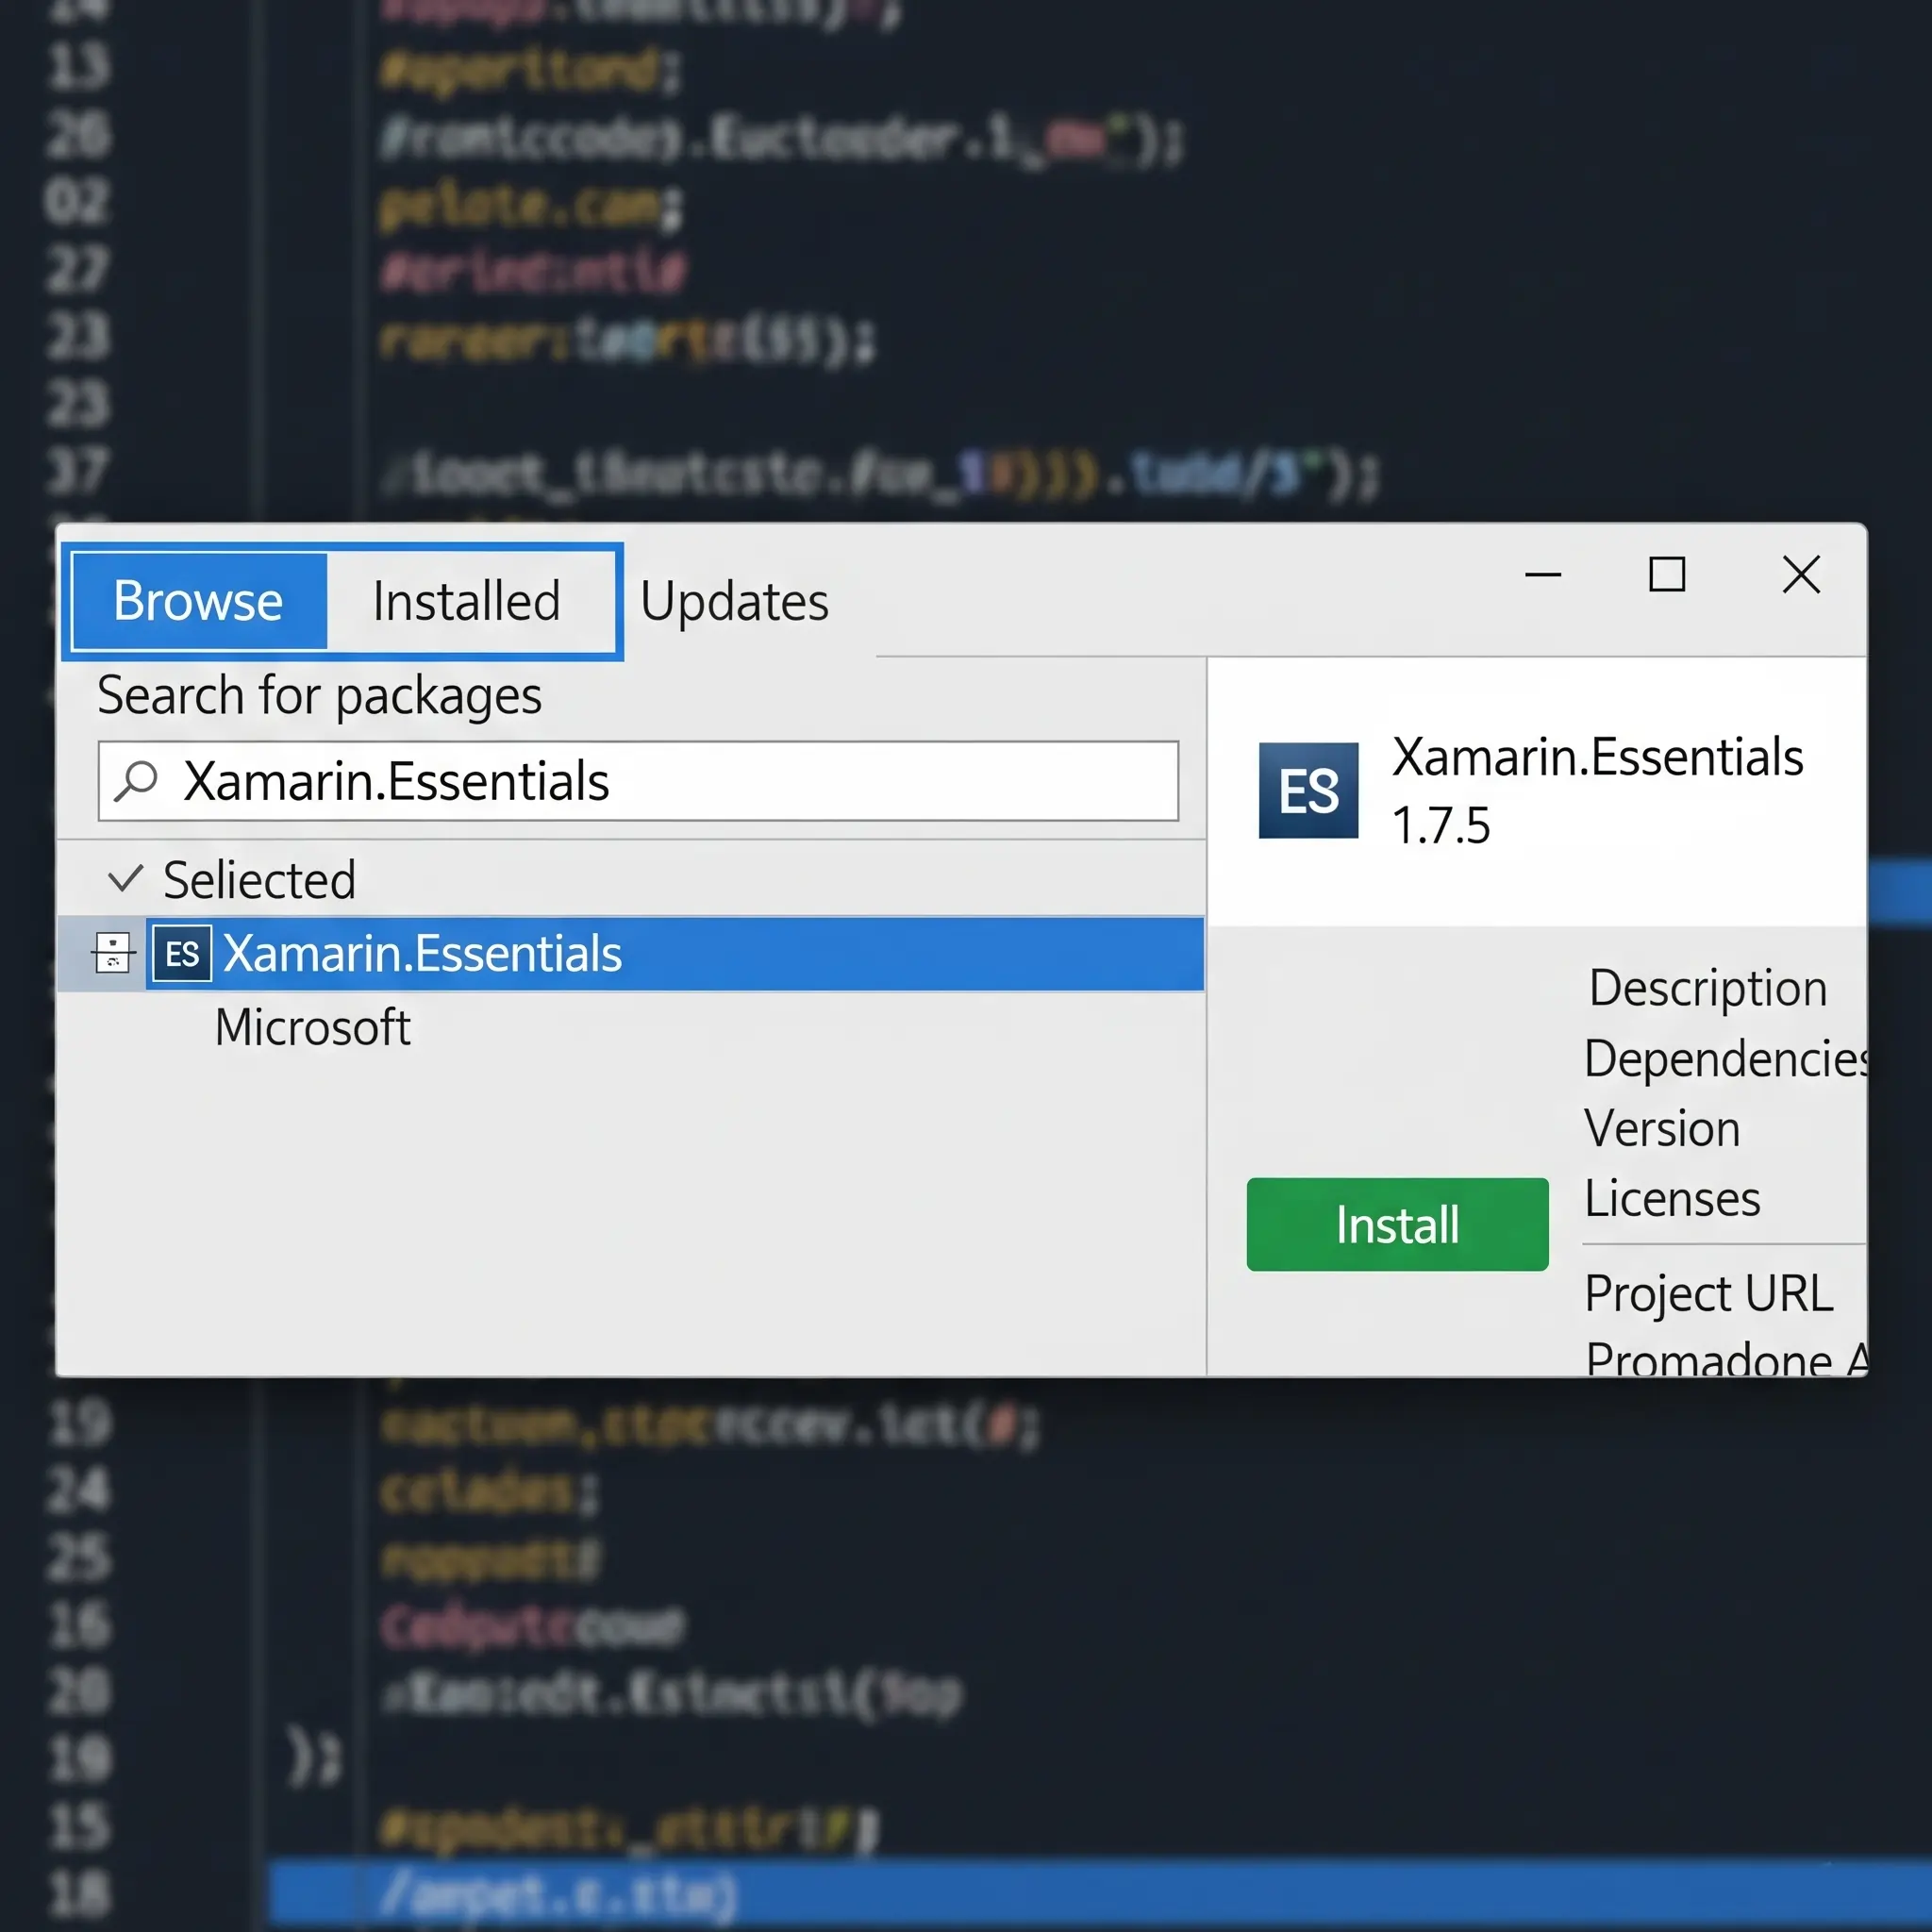Viewport: 1932px width, 1932px height.
Task: Click the Microsoft author label
Action: [312, 1026]
